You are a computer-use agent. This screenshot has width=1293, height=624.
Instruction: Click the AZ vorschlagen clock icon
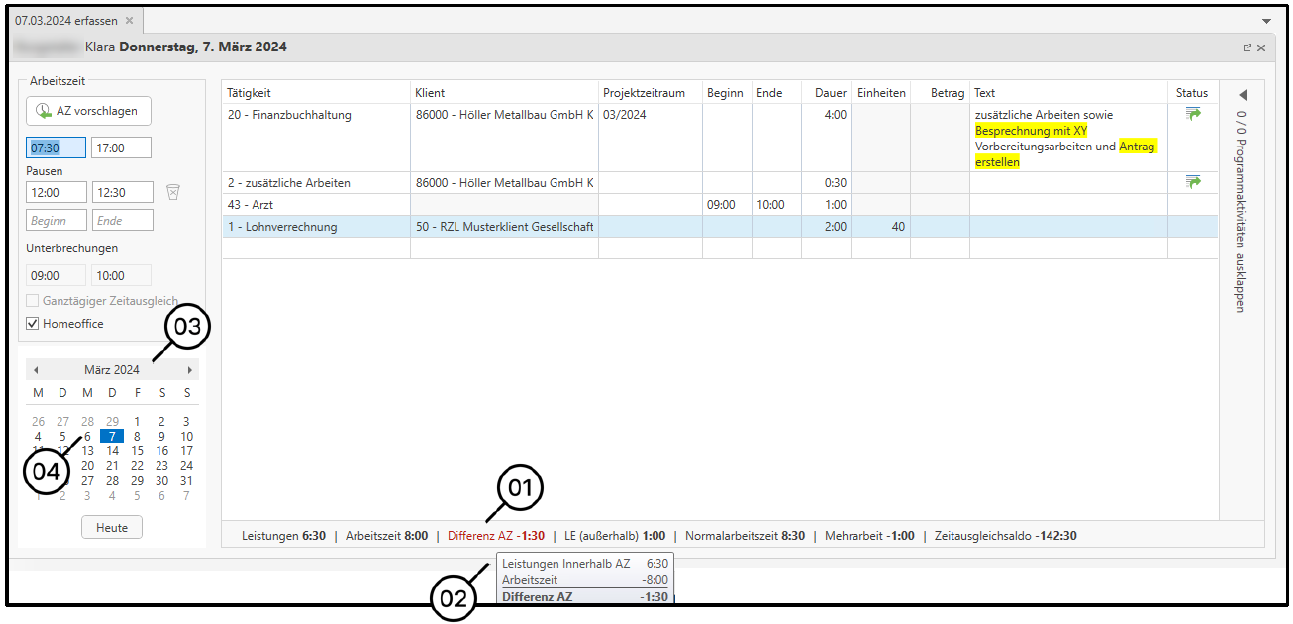tap(44, 111)
